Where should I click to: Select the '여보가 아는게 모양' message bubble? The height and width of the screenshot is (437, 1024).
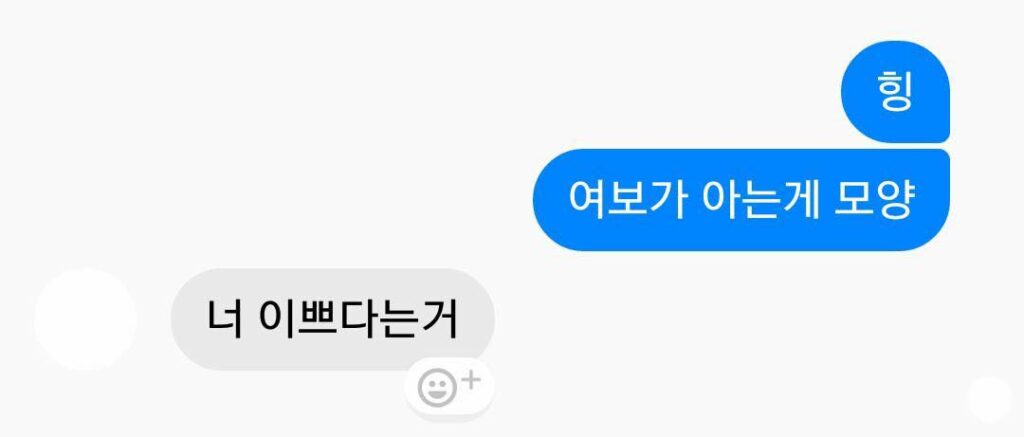pos(741,200)
